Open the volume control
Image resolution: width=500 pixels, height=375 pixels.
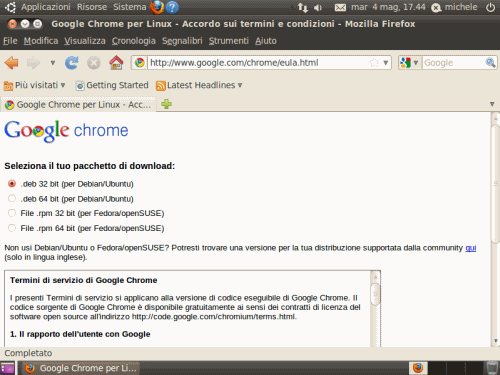pyautogui.click(x=318, y=7)
